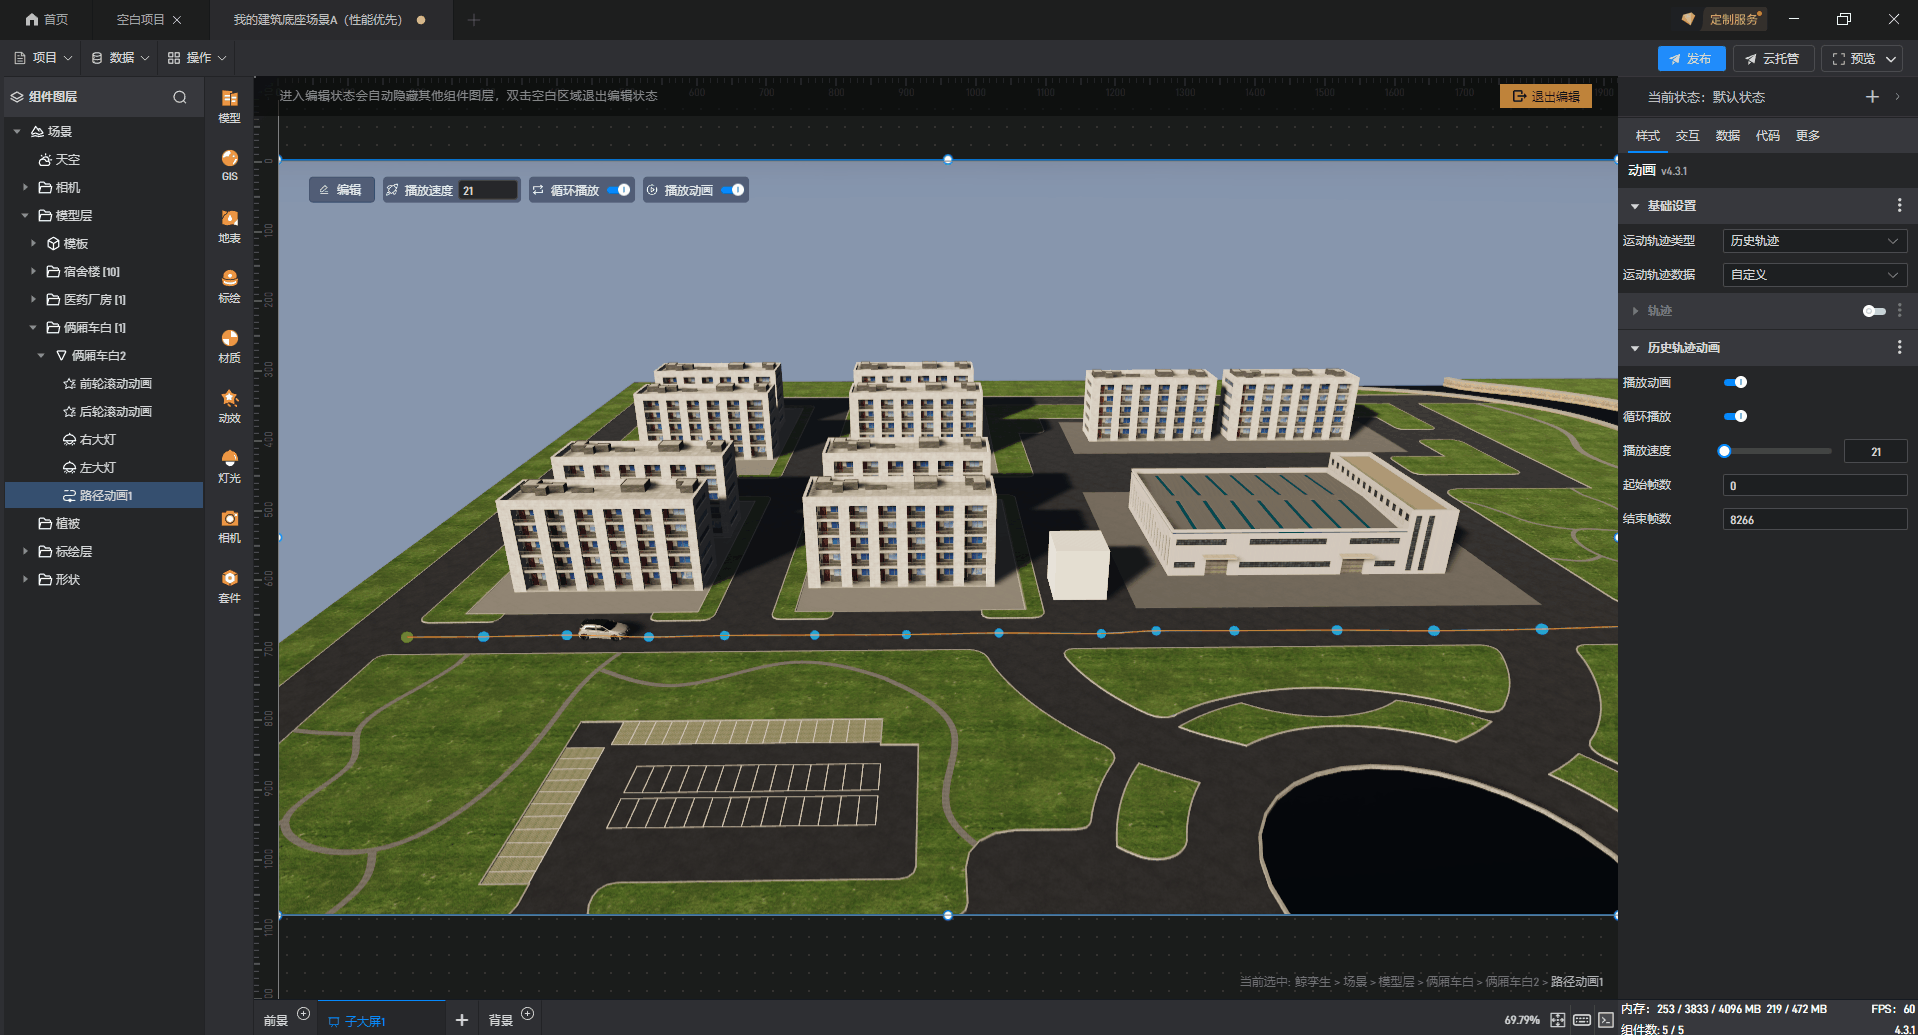Select the GIS component icon
Screen dimensions: 1918x1035
point(229,164)
